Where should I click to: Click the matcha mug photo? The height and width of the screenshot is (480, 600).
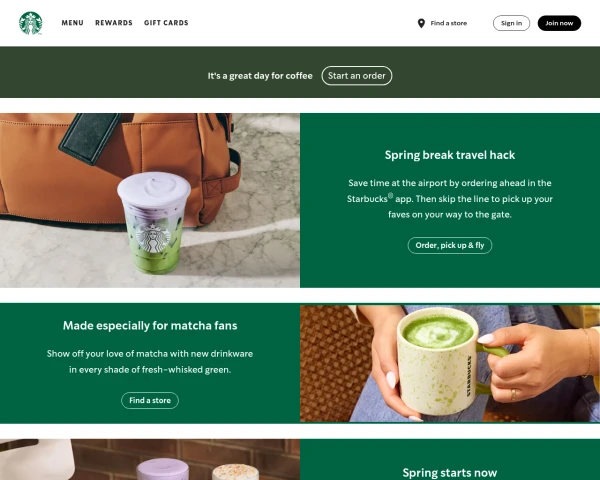450,364
